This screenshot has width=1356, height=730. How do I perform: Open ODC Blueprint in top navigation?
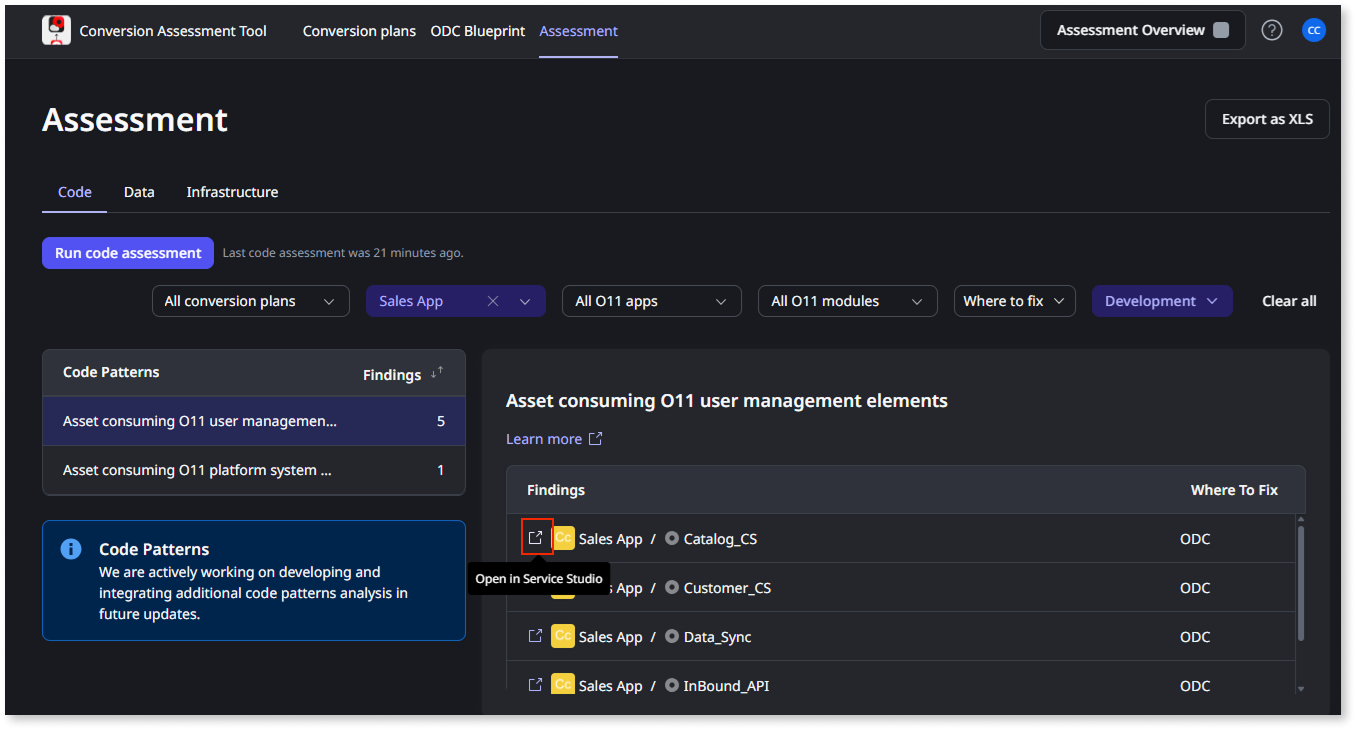pyautogui.click(x=477, y=31)
